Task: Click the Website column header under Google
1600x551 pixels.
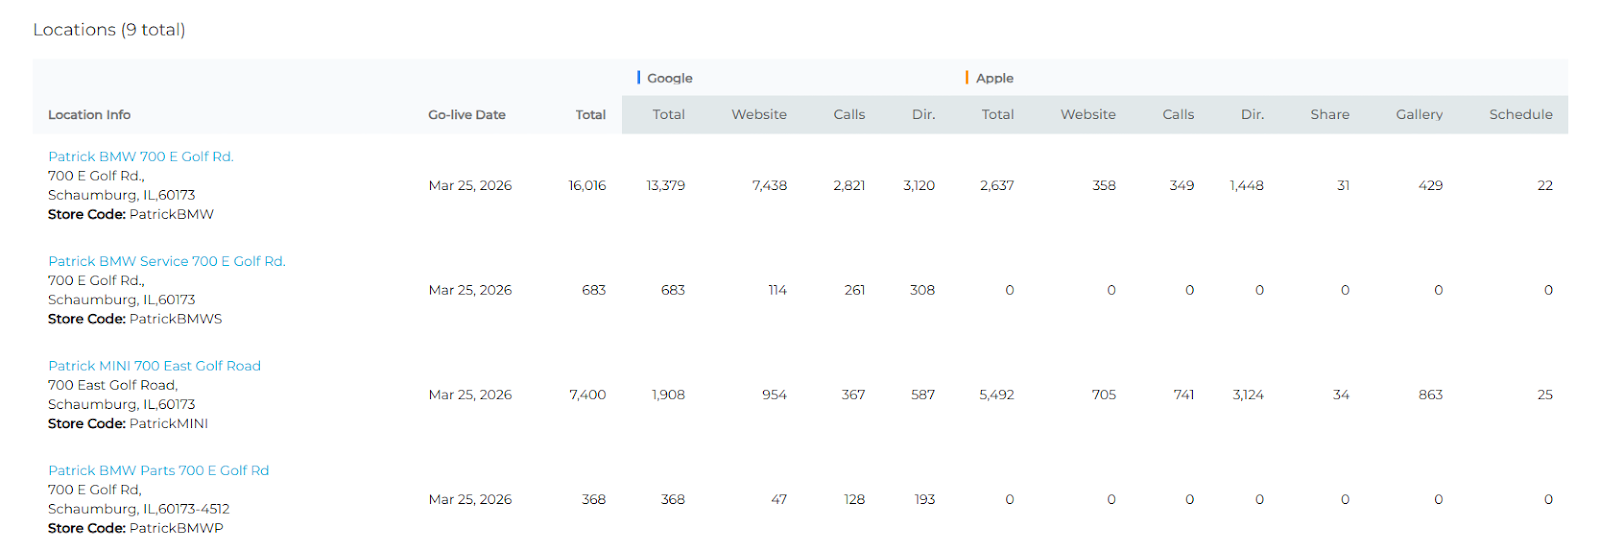Action: coord(758,115)
